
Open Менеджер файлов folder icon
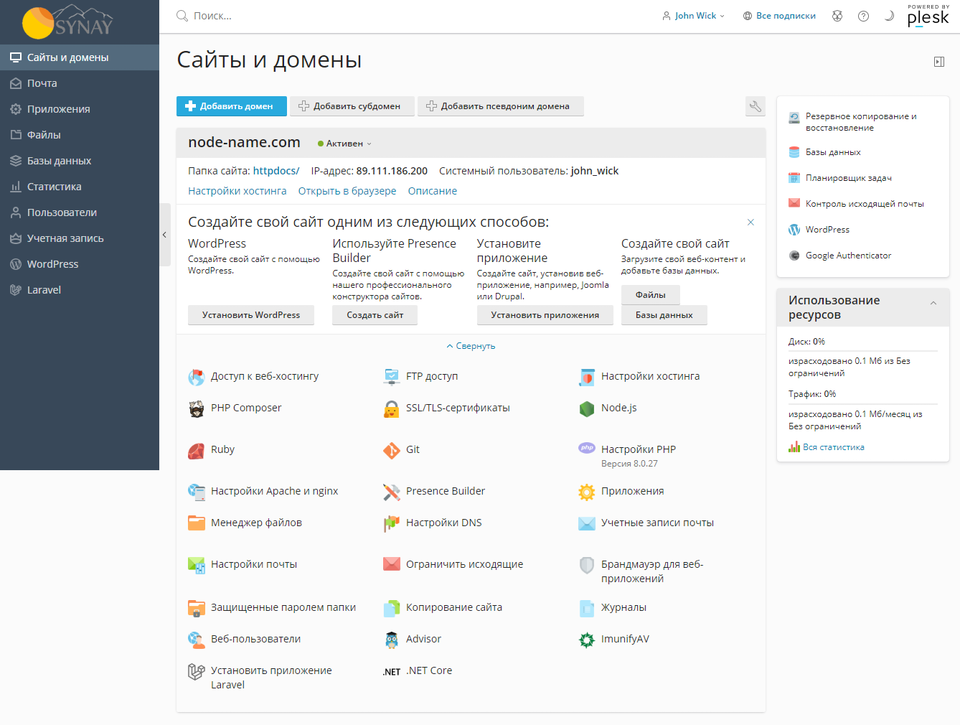(196, 523)
